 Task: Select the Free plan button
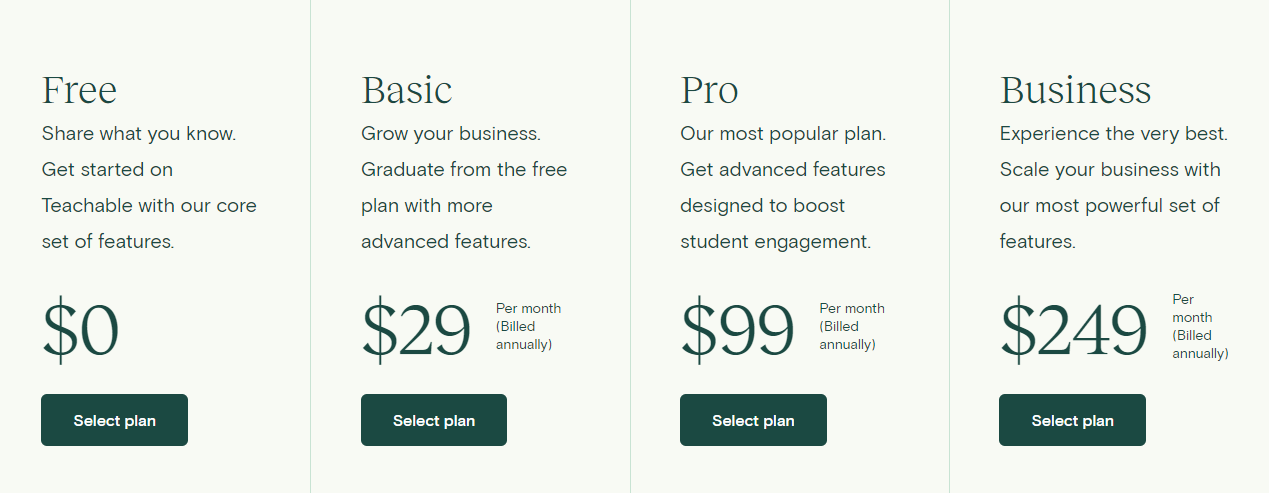pos(114,420)
